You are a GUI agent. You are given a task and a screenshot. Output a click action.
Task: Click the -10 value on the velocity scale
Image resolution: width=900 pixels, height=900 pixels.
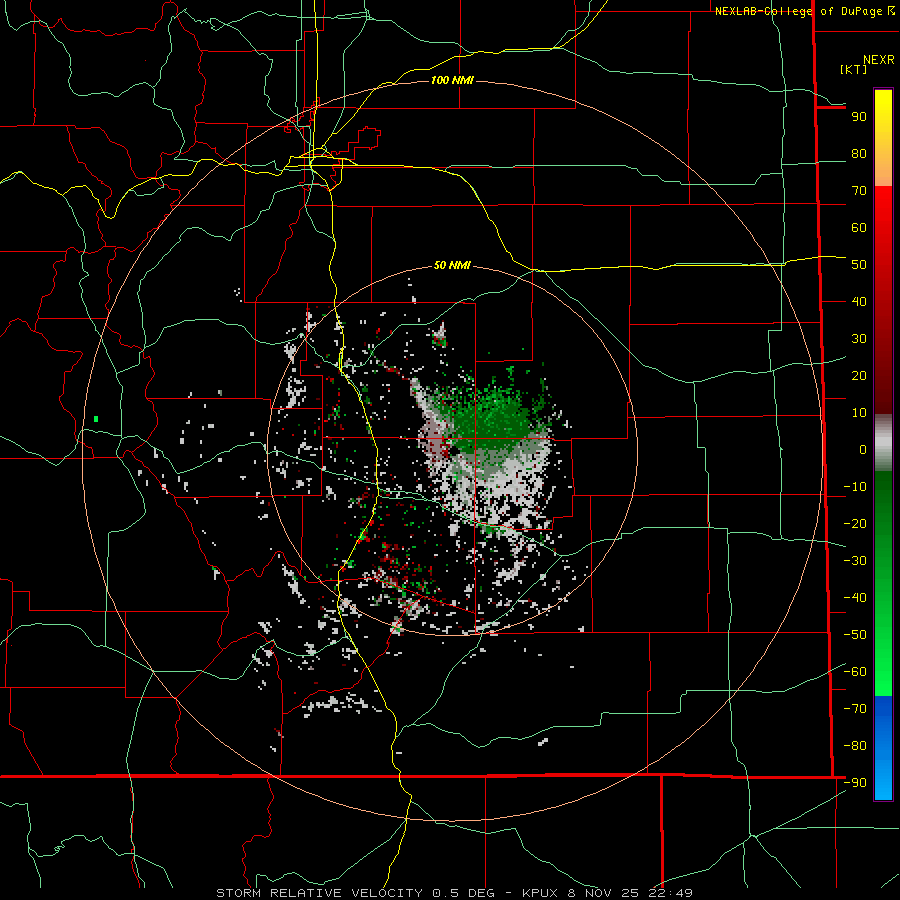(x=855, y=487)
